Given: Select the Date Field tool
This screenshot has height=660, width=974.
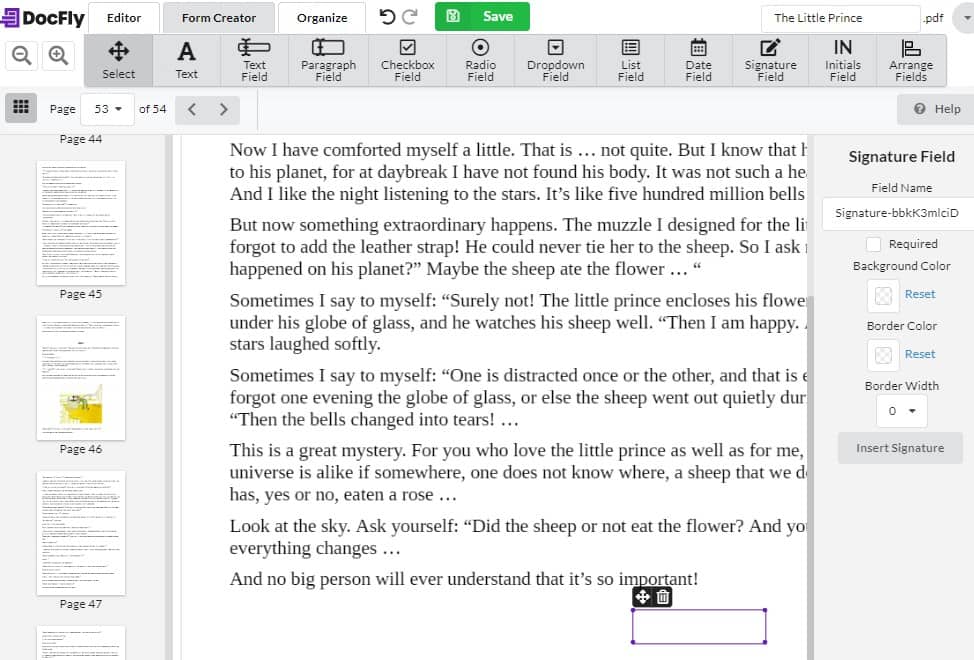Looking at the screenshot, I should click(697, 60).
